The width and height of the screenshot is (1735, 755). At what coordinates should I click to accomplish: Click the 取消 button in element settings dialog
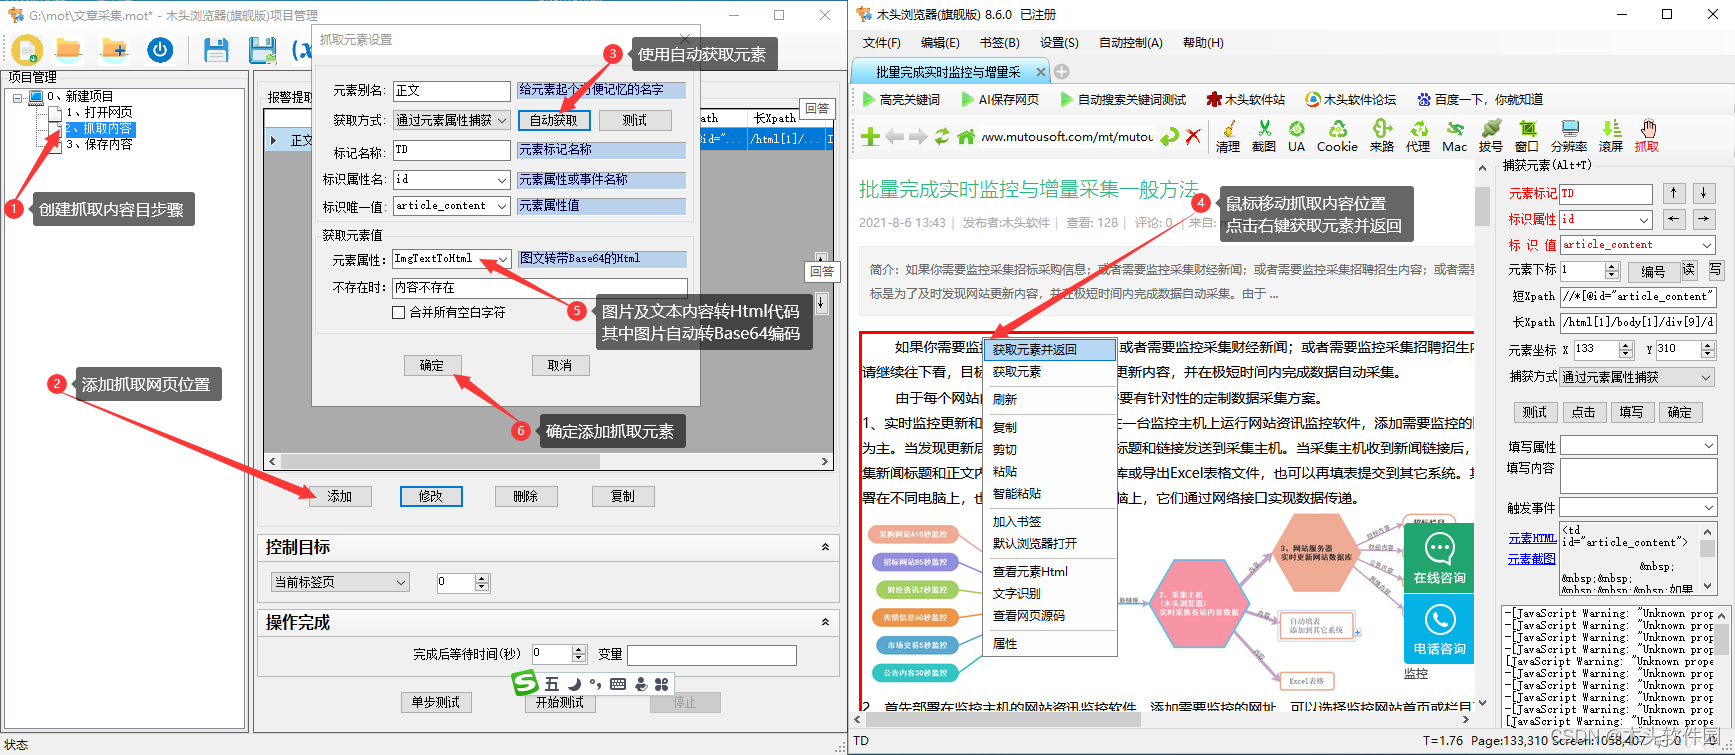click(x=560, y=366)
